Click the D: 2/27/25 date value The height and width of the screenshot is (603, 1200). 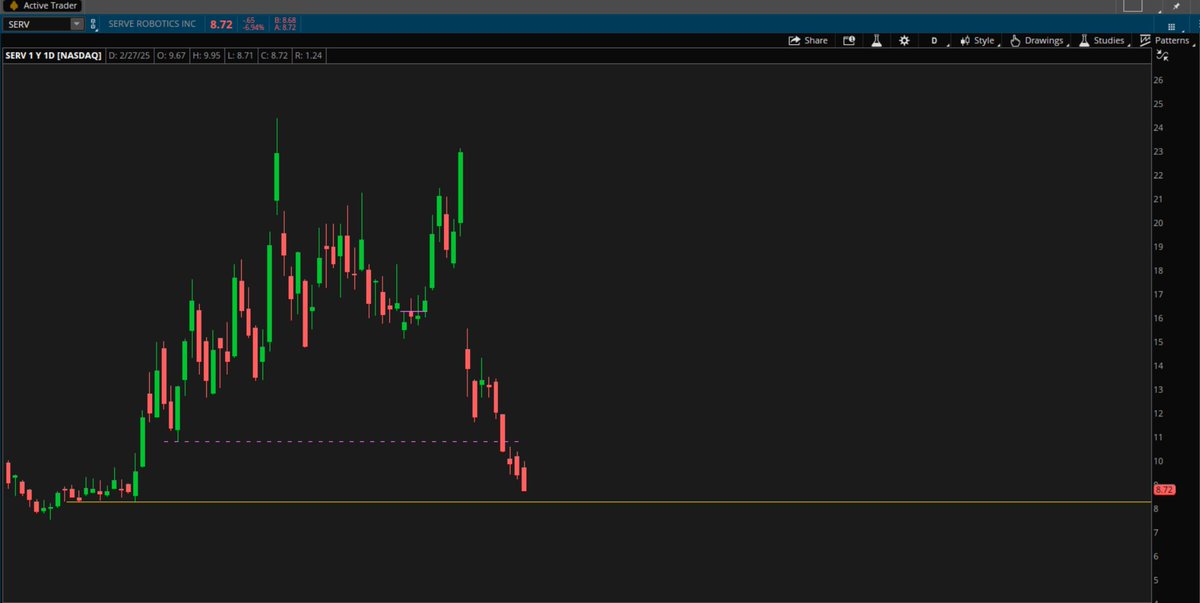tap(129, 56)
